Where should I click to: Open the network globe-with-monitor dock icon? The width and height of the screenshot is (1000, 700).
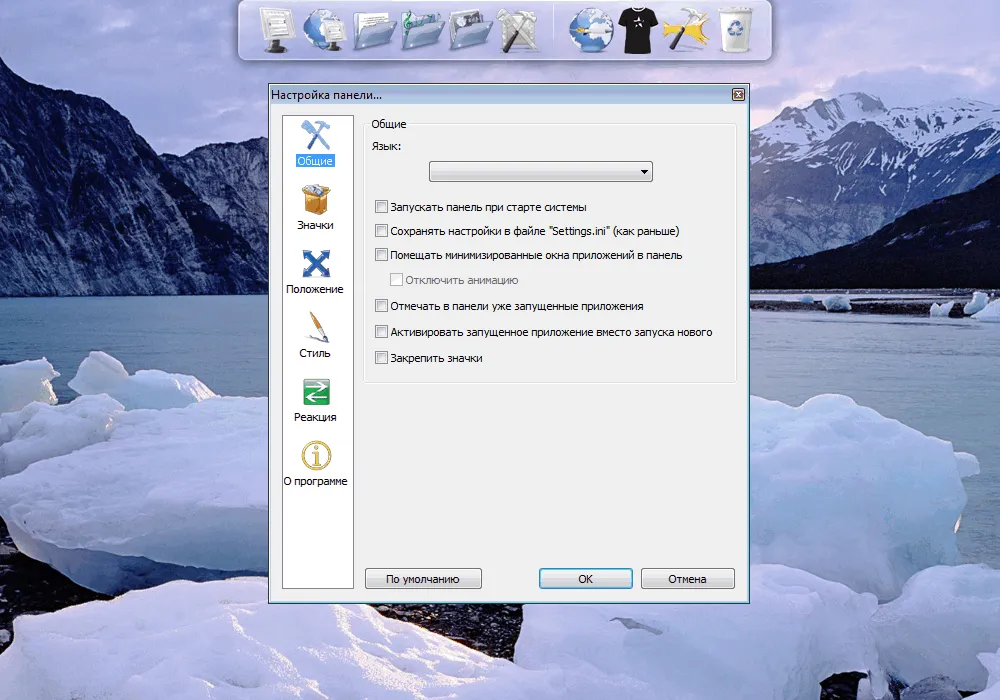[x=324, y=30]
